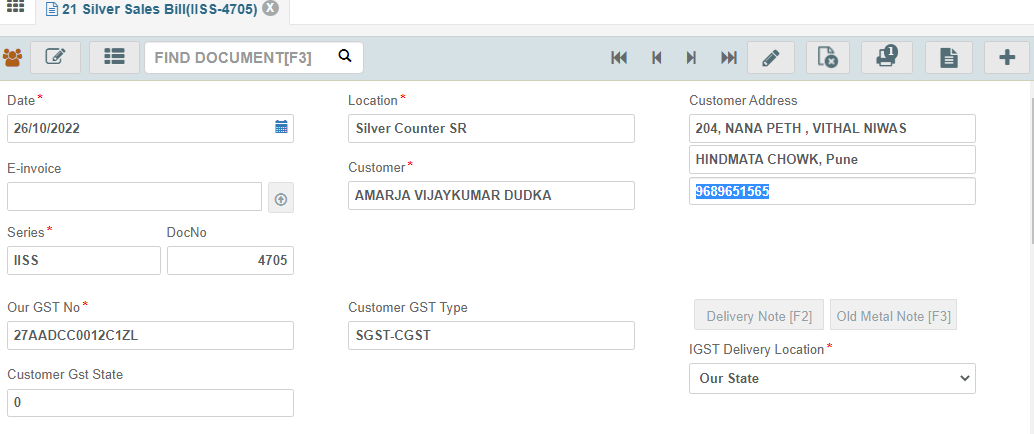Click the pencil edit document button
Viewport: 1034px width, 434px height.
coord(771,57)
